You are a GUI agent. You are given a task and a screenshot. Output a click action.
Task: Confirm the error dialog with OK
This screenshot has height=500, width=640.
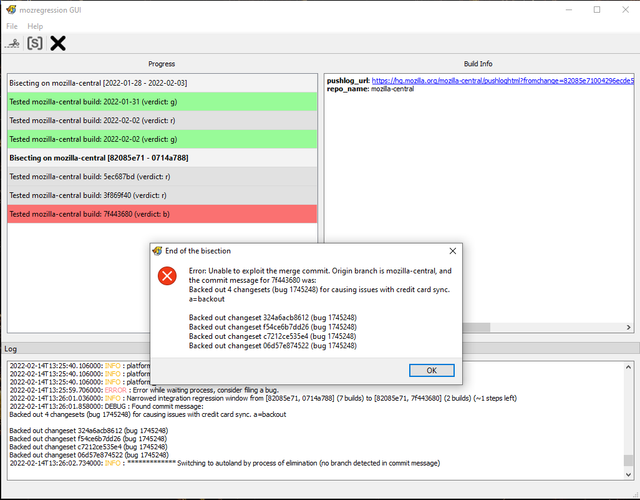431,370
